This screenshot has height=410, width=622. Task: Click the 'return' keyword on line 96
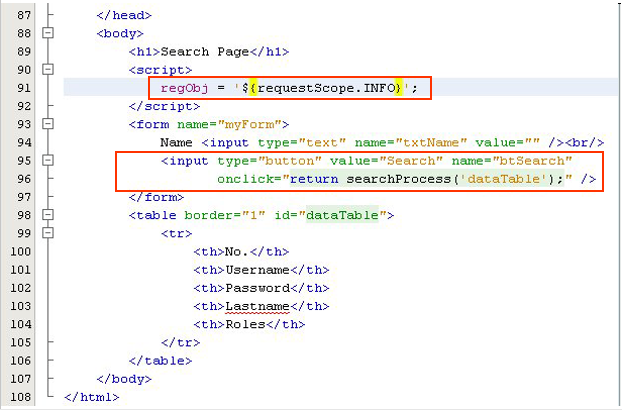pos(314,179)
